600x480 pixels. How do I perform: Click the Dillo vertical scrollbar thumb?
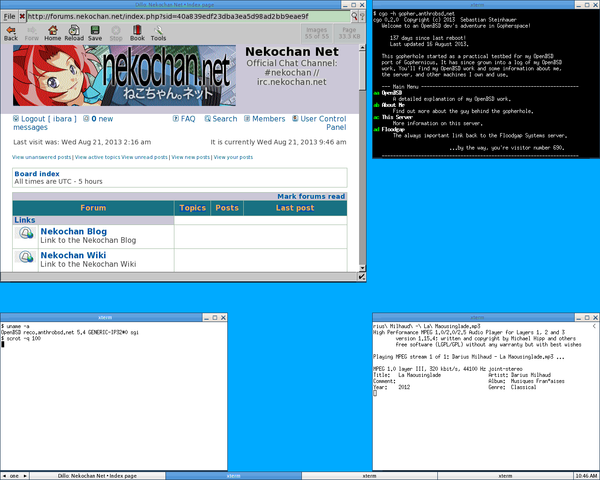coord(362,70)
